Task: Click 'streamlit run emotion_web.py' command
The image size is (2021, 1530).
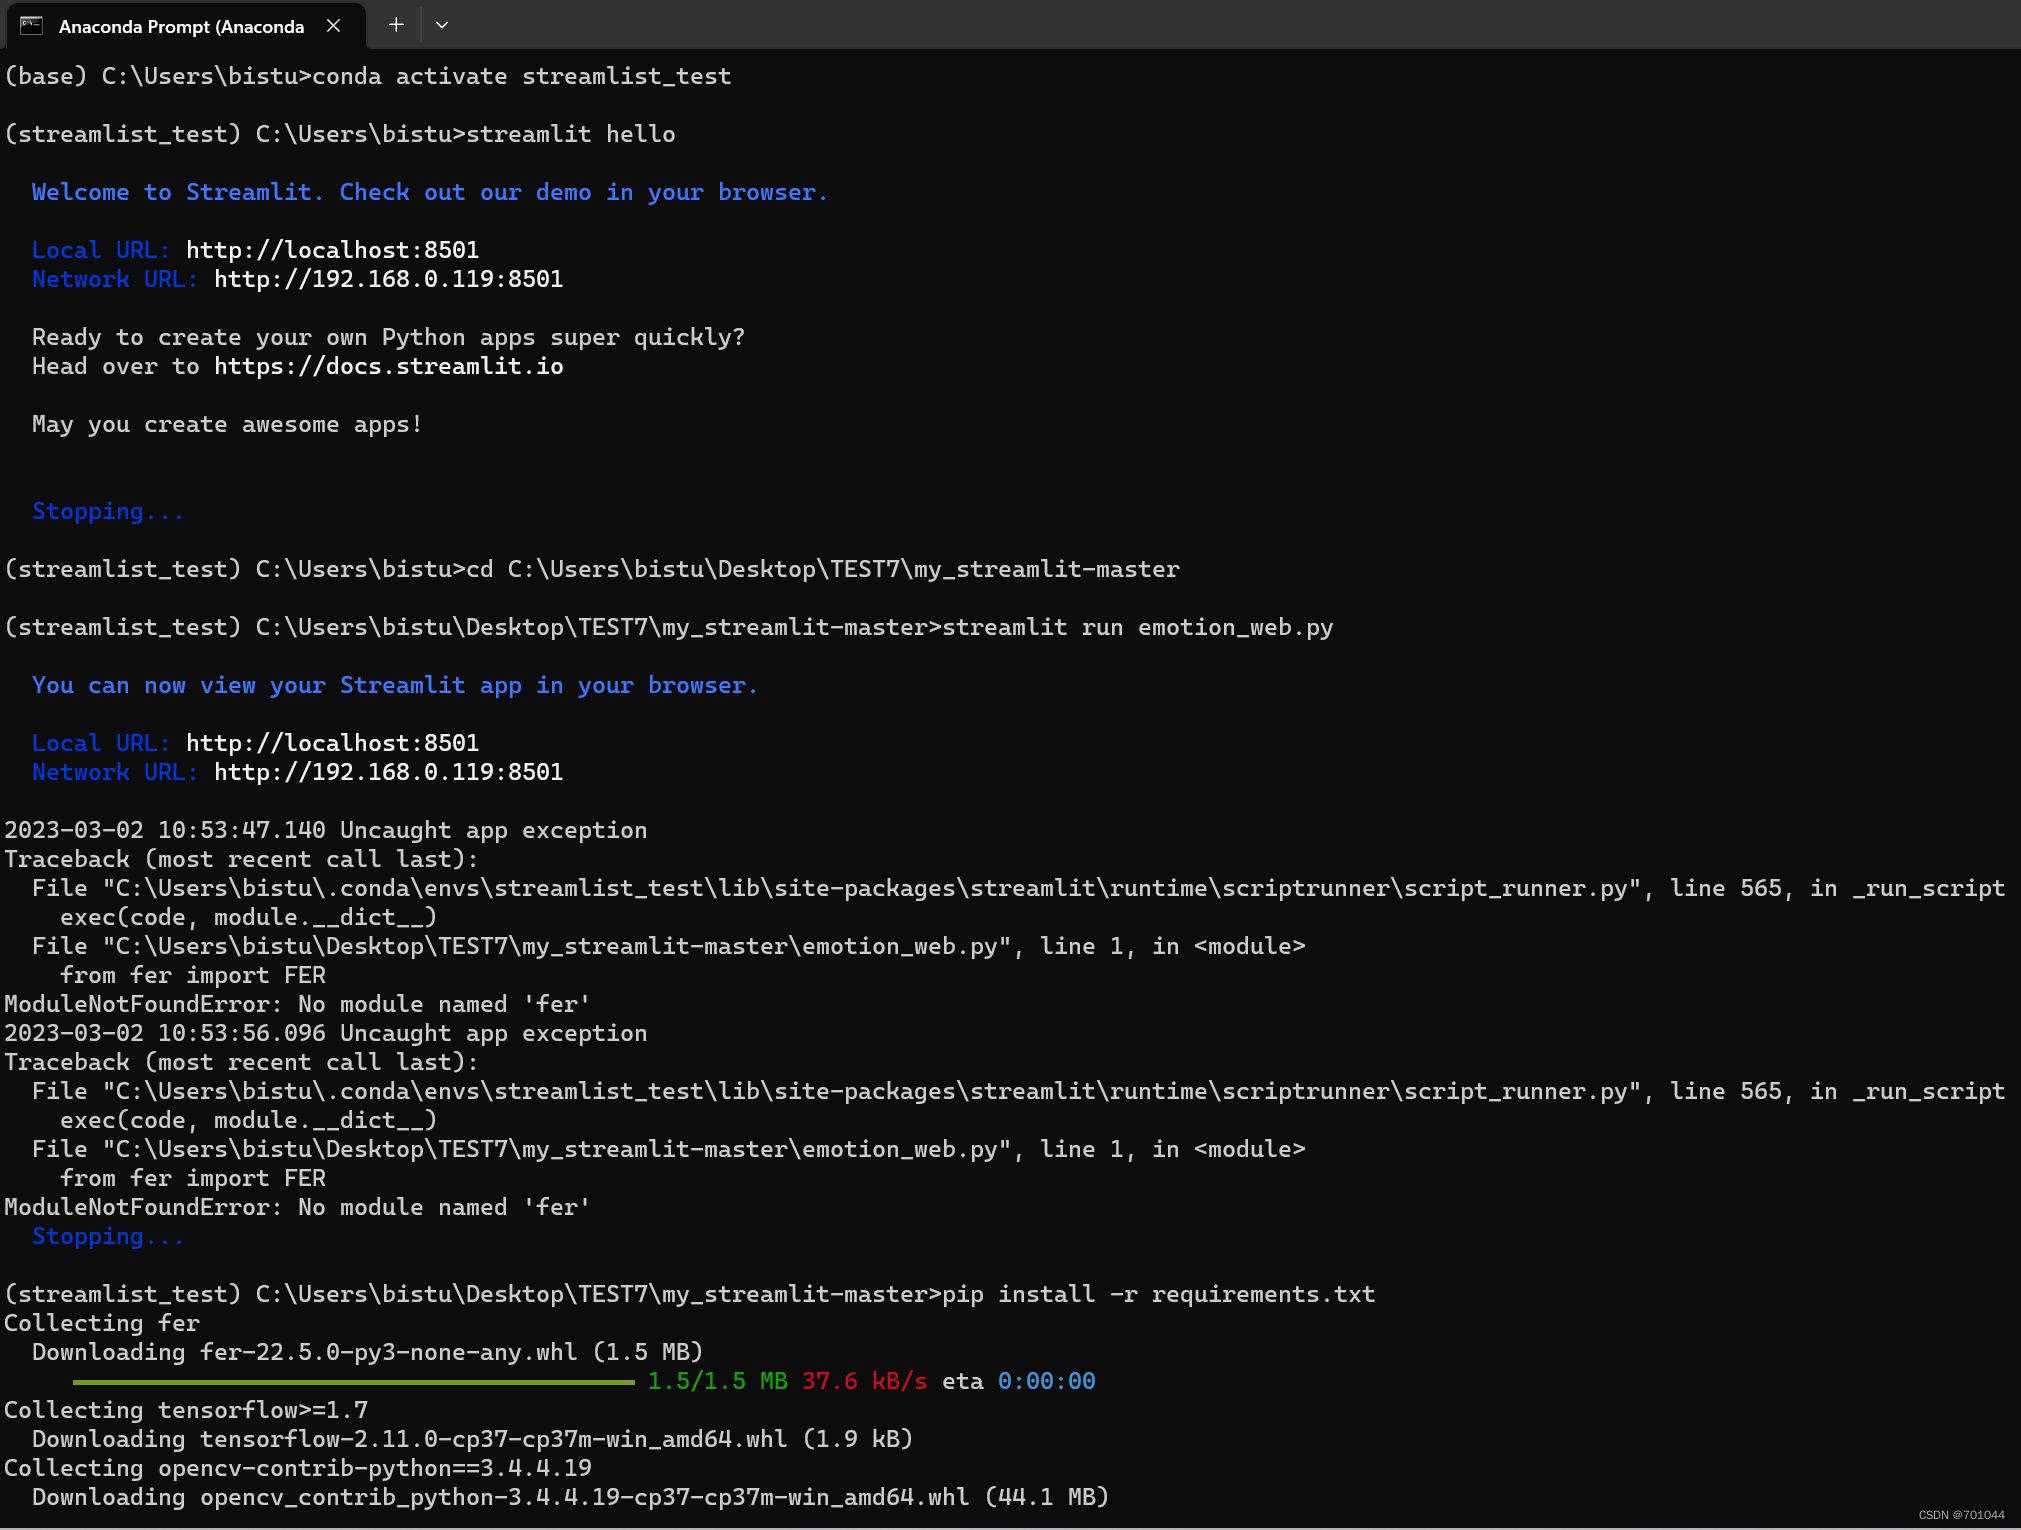Action: (1137, 627)
